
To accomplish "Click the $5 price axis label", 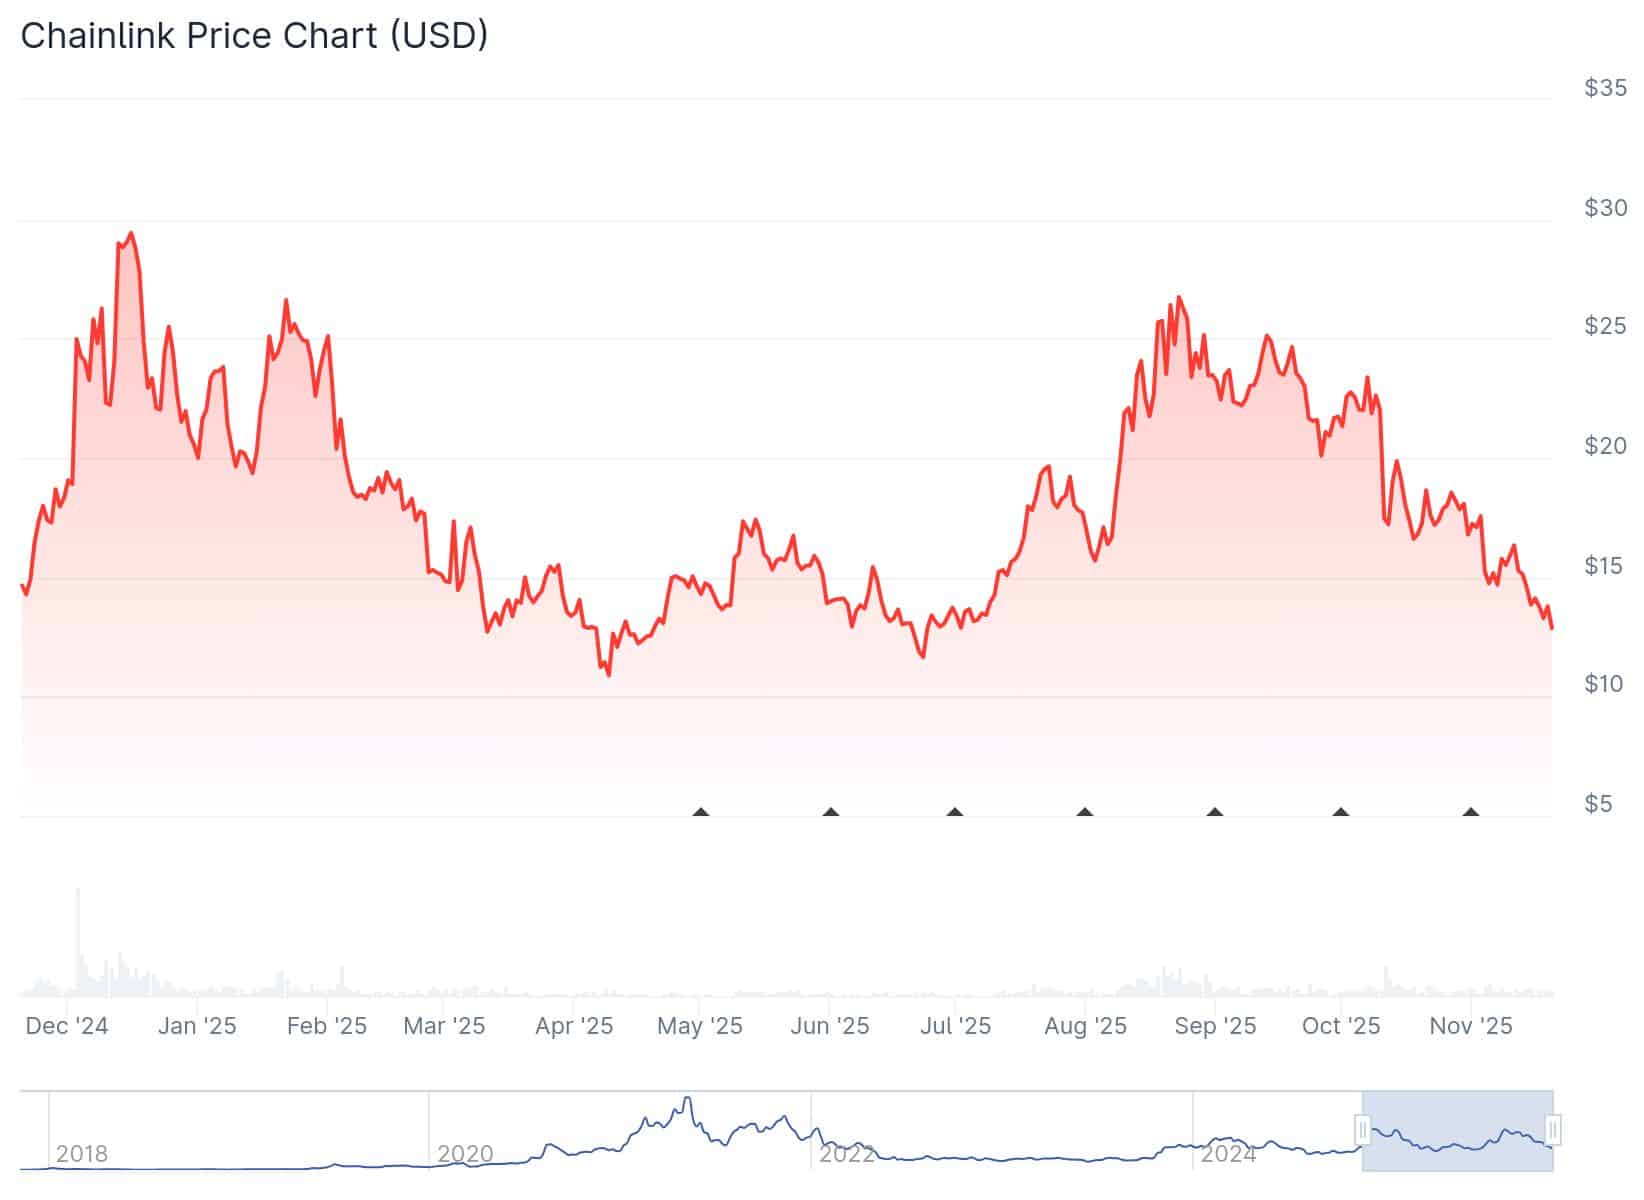I will coord(1600,801).
